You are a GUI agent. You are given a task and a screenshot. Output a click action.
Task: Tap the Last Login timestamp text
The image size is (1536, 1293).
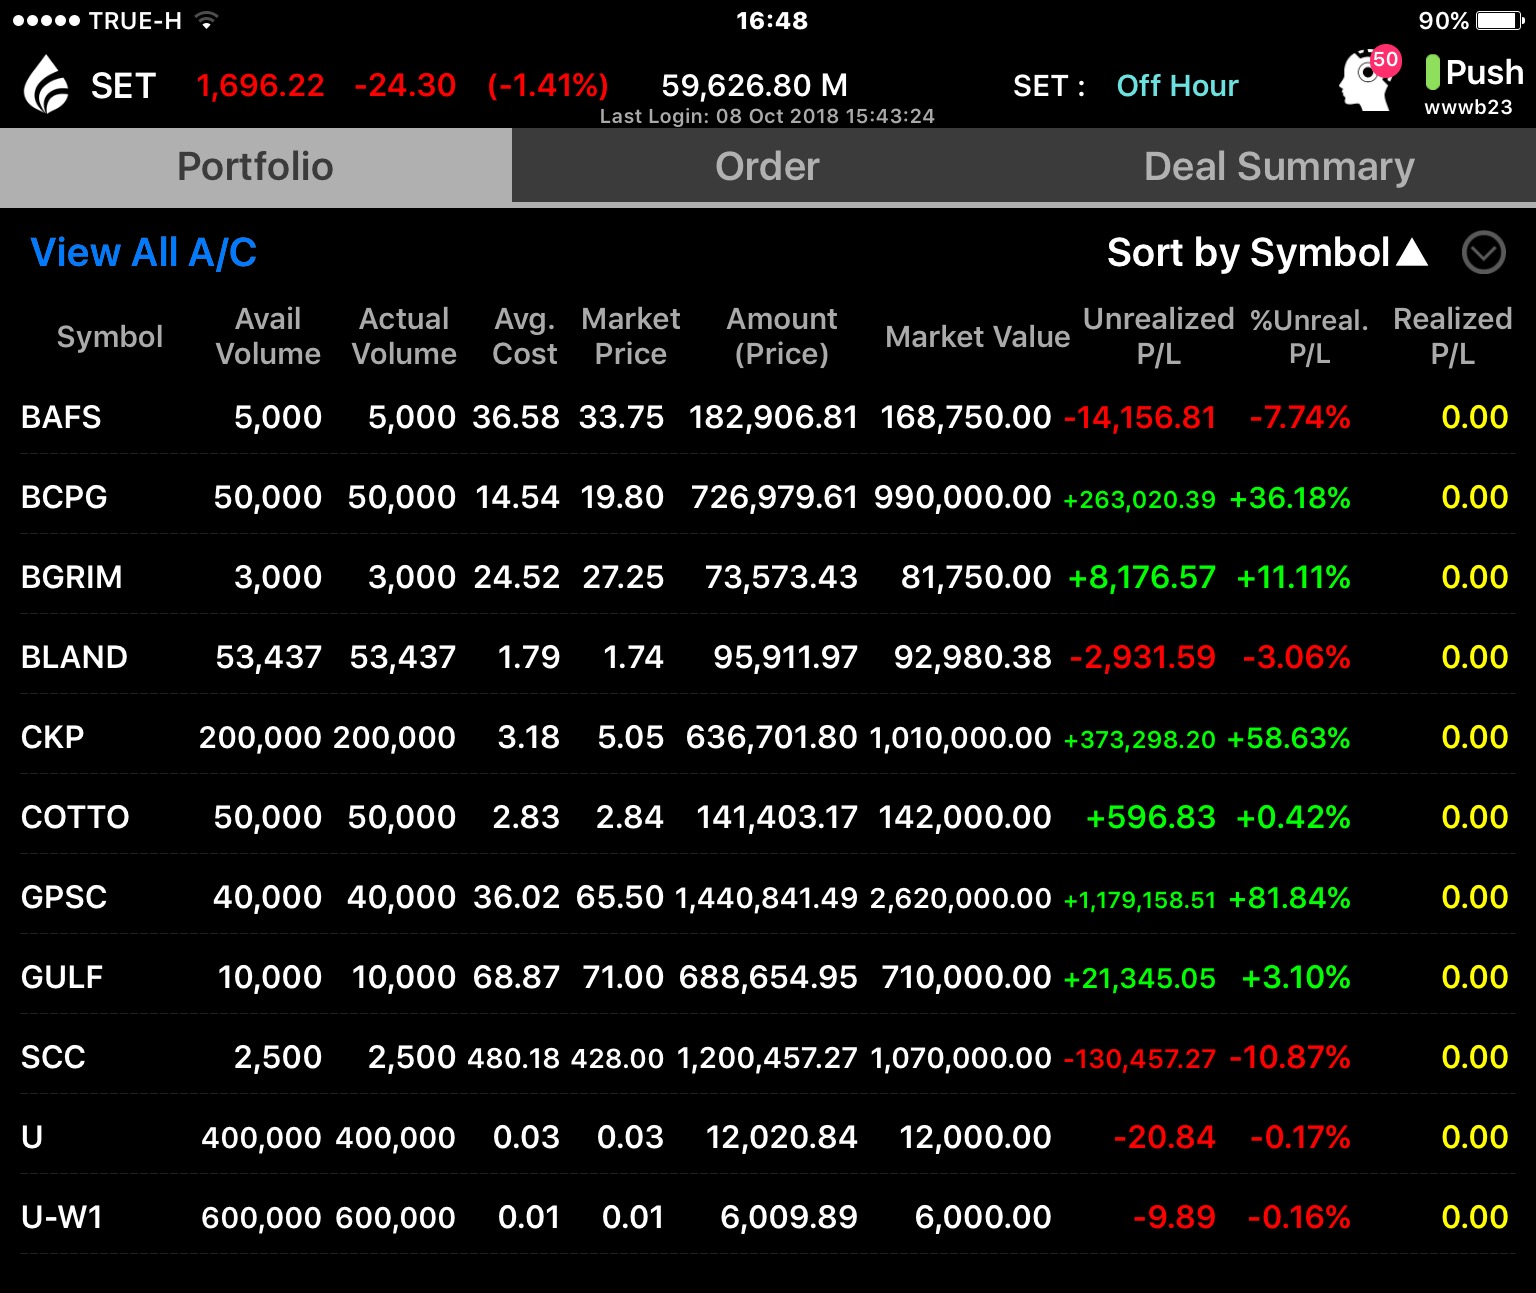pos(767,116)
